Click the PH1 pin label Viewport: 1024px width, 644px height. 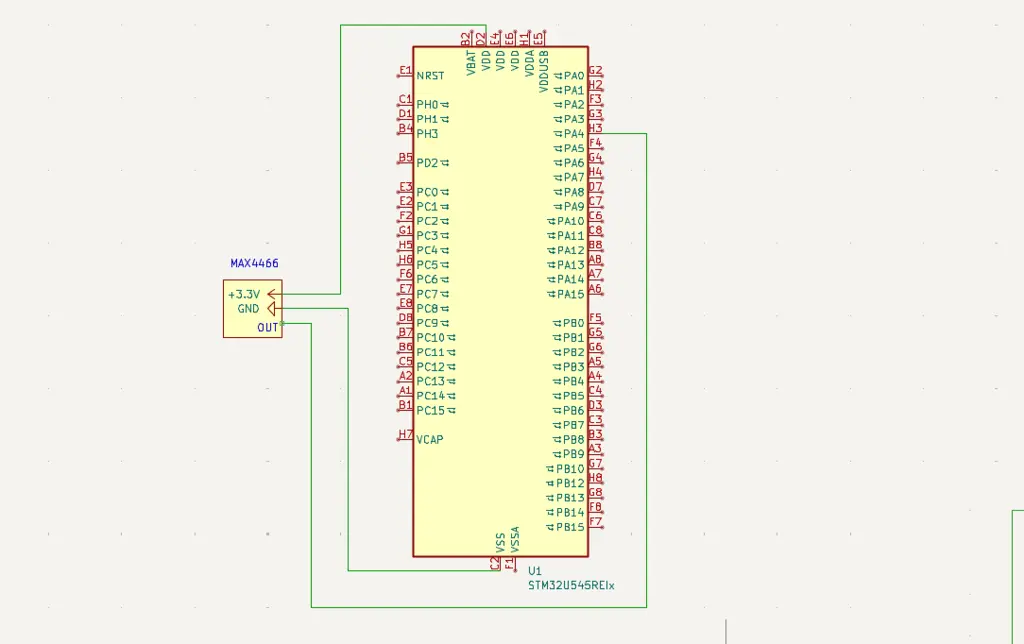pos(427,120)
